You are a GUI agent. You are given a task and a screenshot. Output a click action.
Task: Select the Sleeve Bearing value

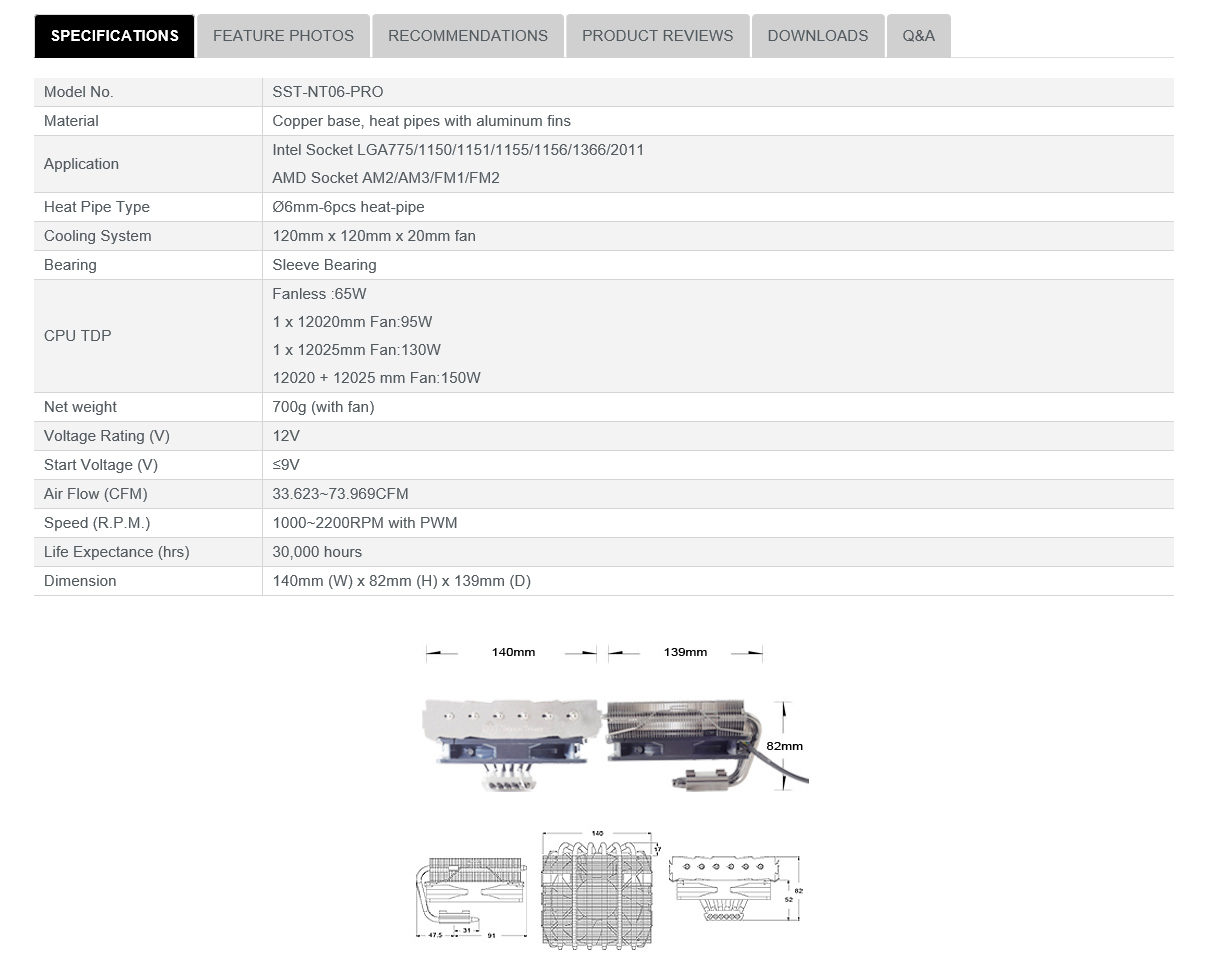(x=324, y=265)
